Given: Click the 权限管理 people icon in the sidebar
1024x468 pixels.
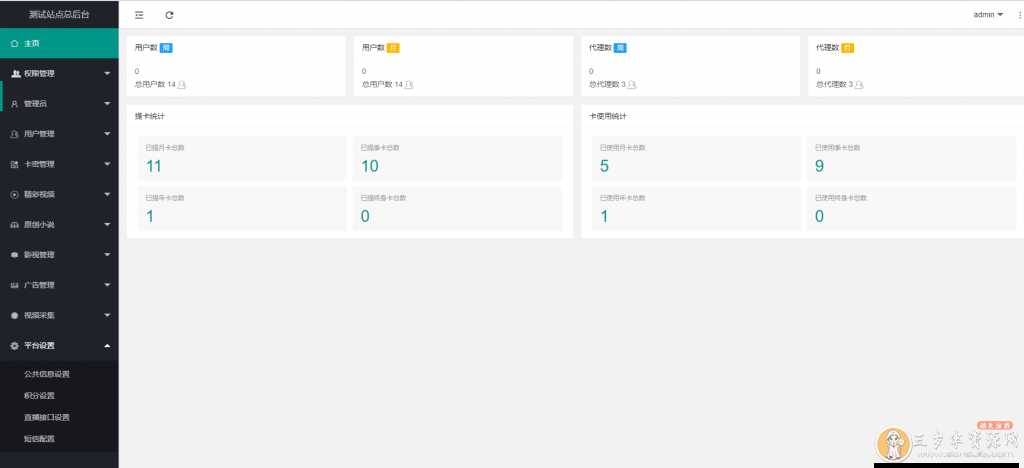Looking at the screenshot, I should pyautogui.click(x=15, y=73).
